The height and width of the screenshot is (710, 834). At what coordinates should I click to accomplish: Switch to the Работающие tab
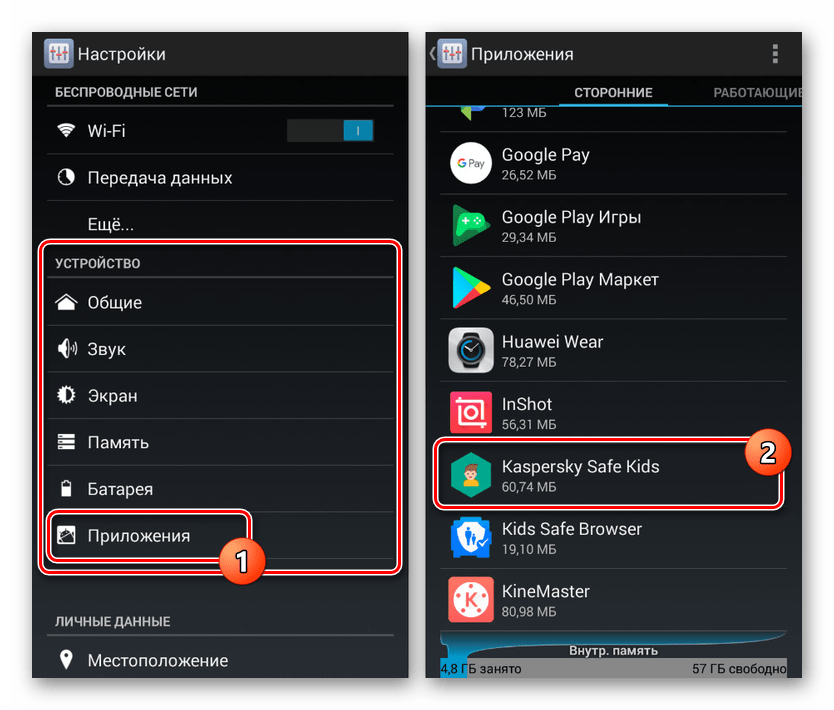click(x=757, y=93)
